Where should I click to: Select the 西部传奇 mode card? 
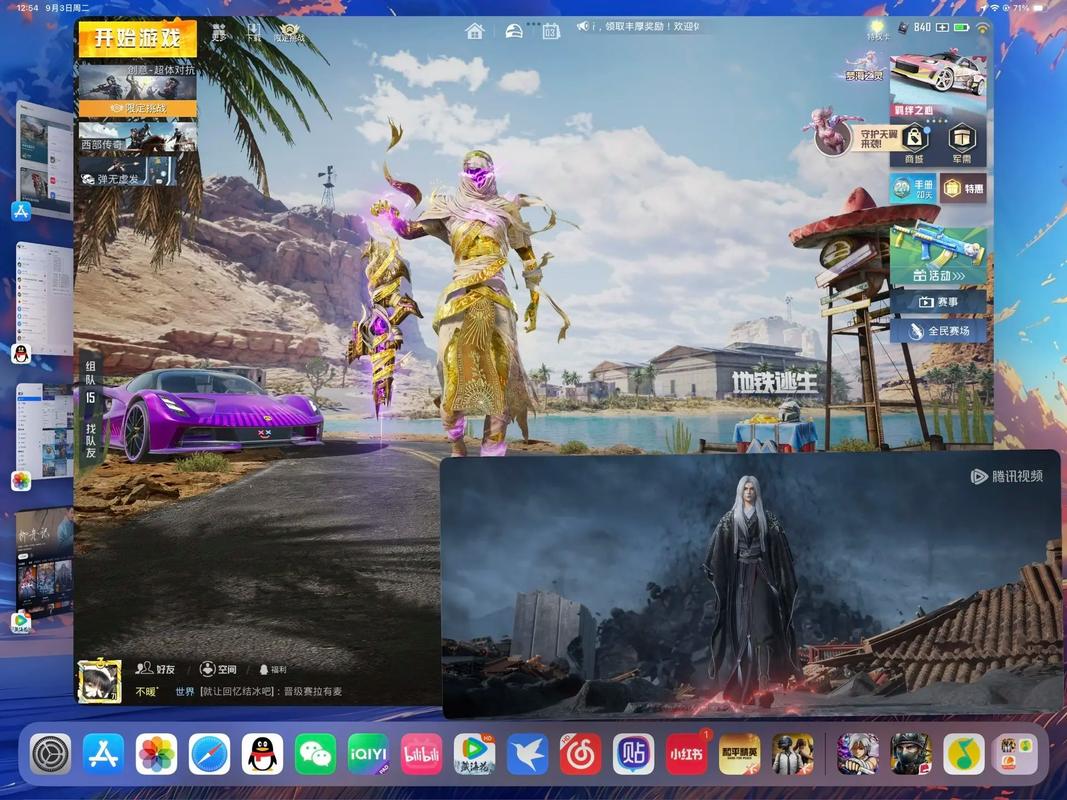(x=137, y=136)
